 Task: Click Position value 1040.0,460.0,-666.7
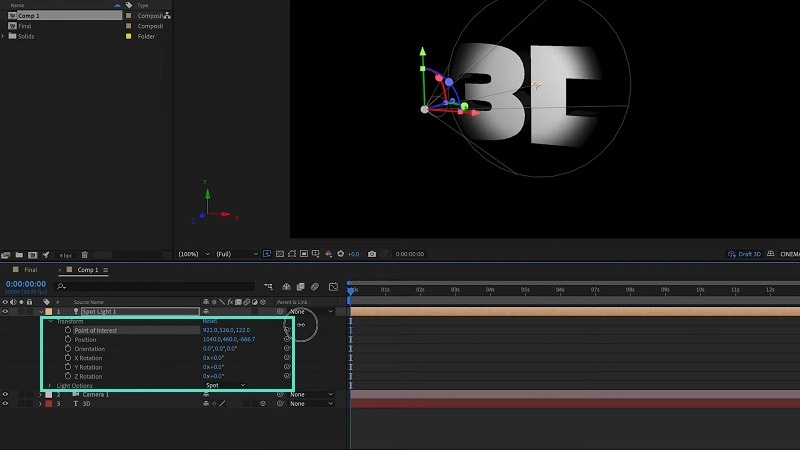(x=229, y=339)
